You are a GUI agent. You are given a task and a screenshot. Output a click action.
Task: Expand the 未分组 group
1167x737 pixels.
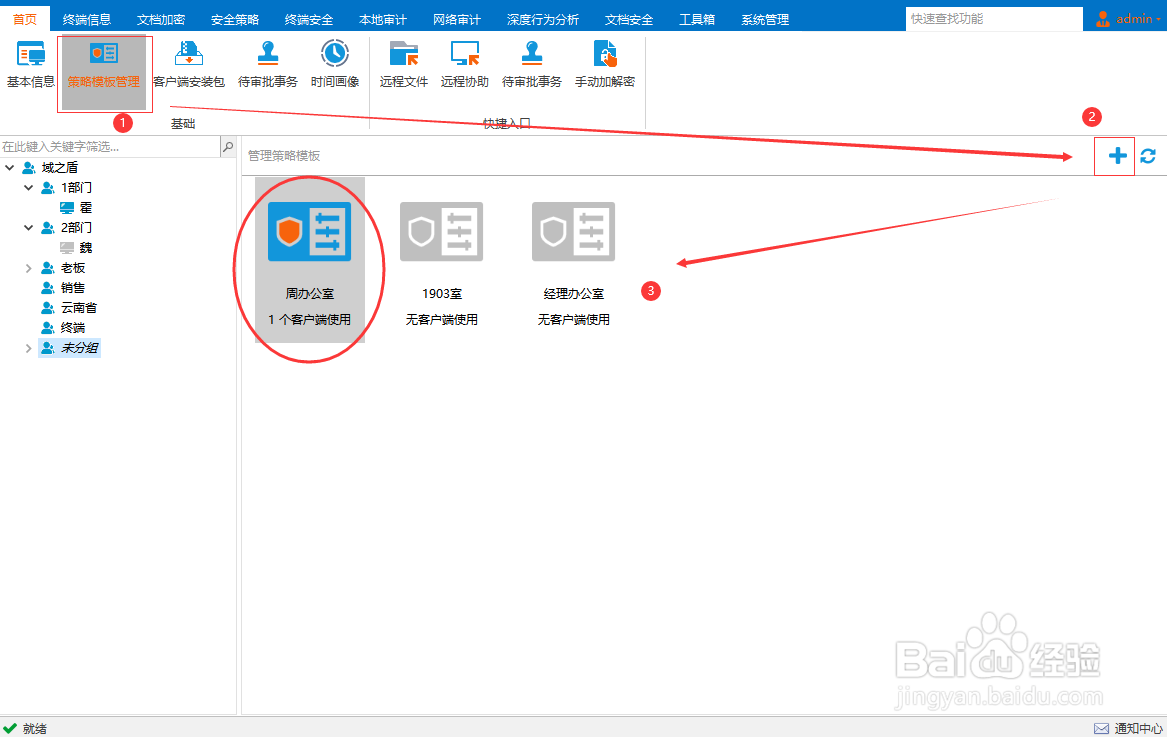tap(28, 348)
